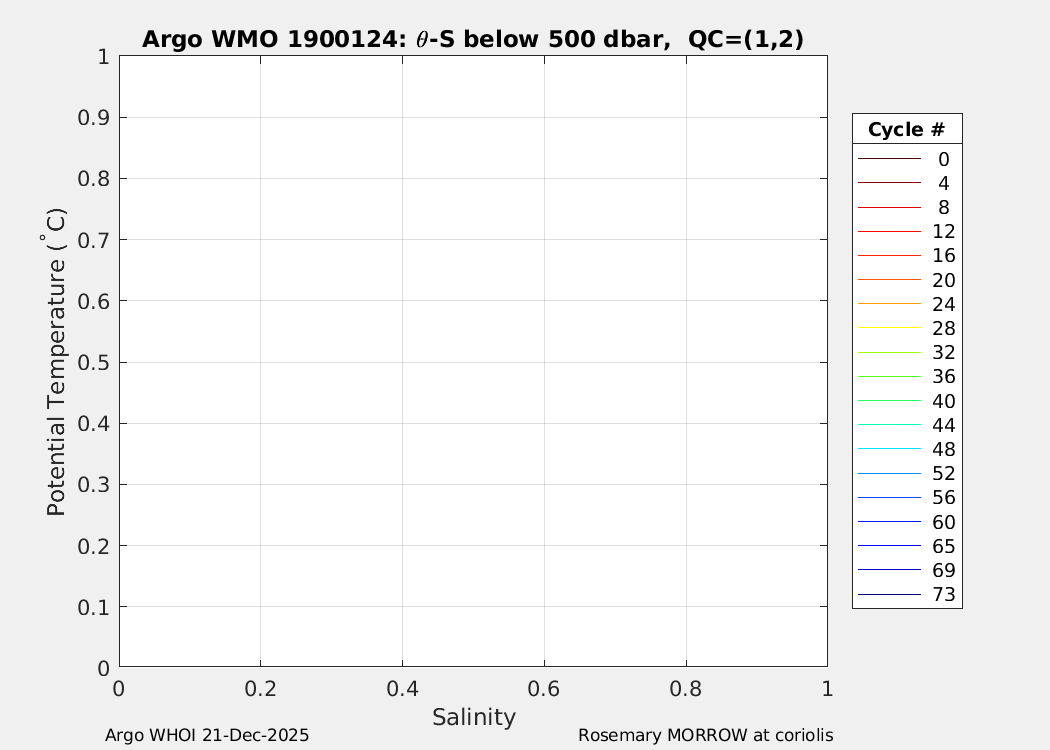Screen dimensions: 1050x750
Task: Click the 'Potential Temperature' y-axis label
Action: coord(57,361)
